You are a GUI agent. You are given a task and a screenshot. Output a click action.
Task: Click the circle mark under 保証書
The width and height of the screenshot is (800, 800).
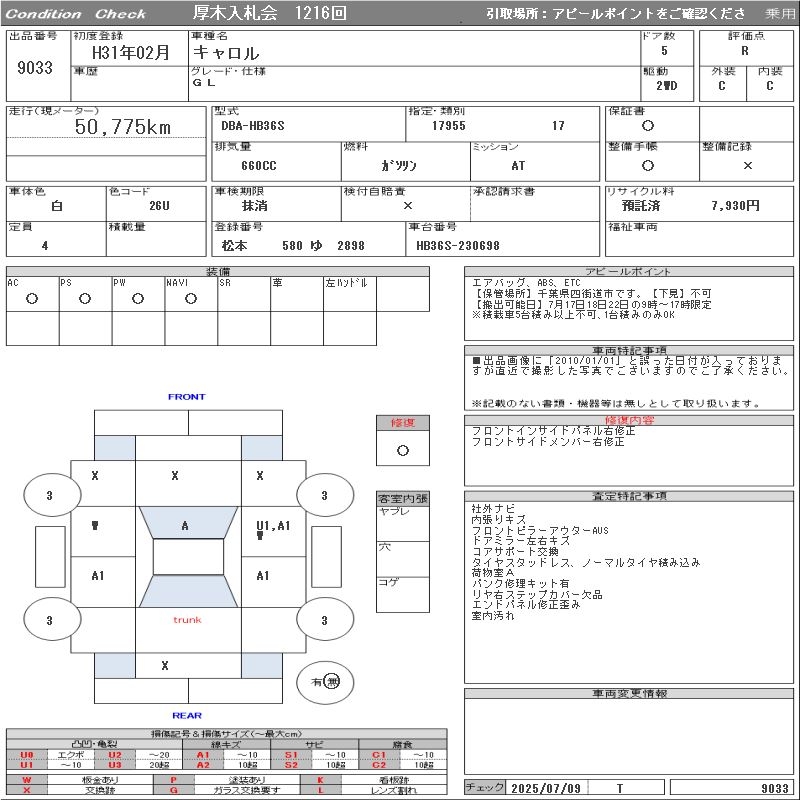point(648,126)
